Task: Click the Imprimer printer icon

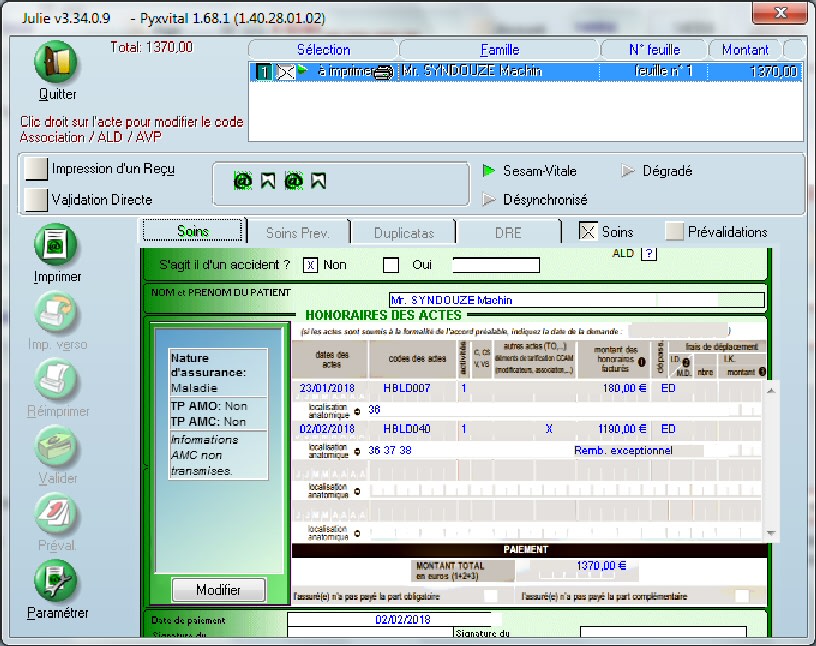Action: (56, 245)
